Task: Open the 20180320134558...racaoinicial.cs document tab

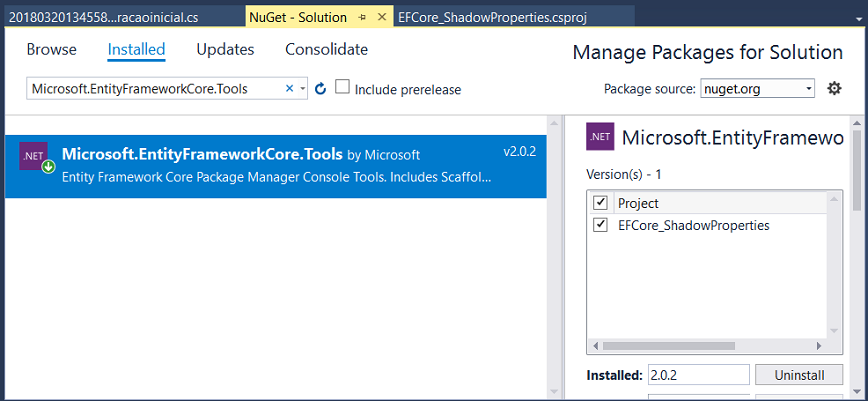Action: pyautogui.click(x=123, y=17)
